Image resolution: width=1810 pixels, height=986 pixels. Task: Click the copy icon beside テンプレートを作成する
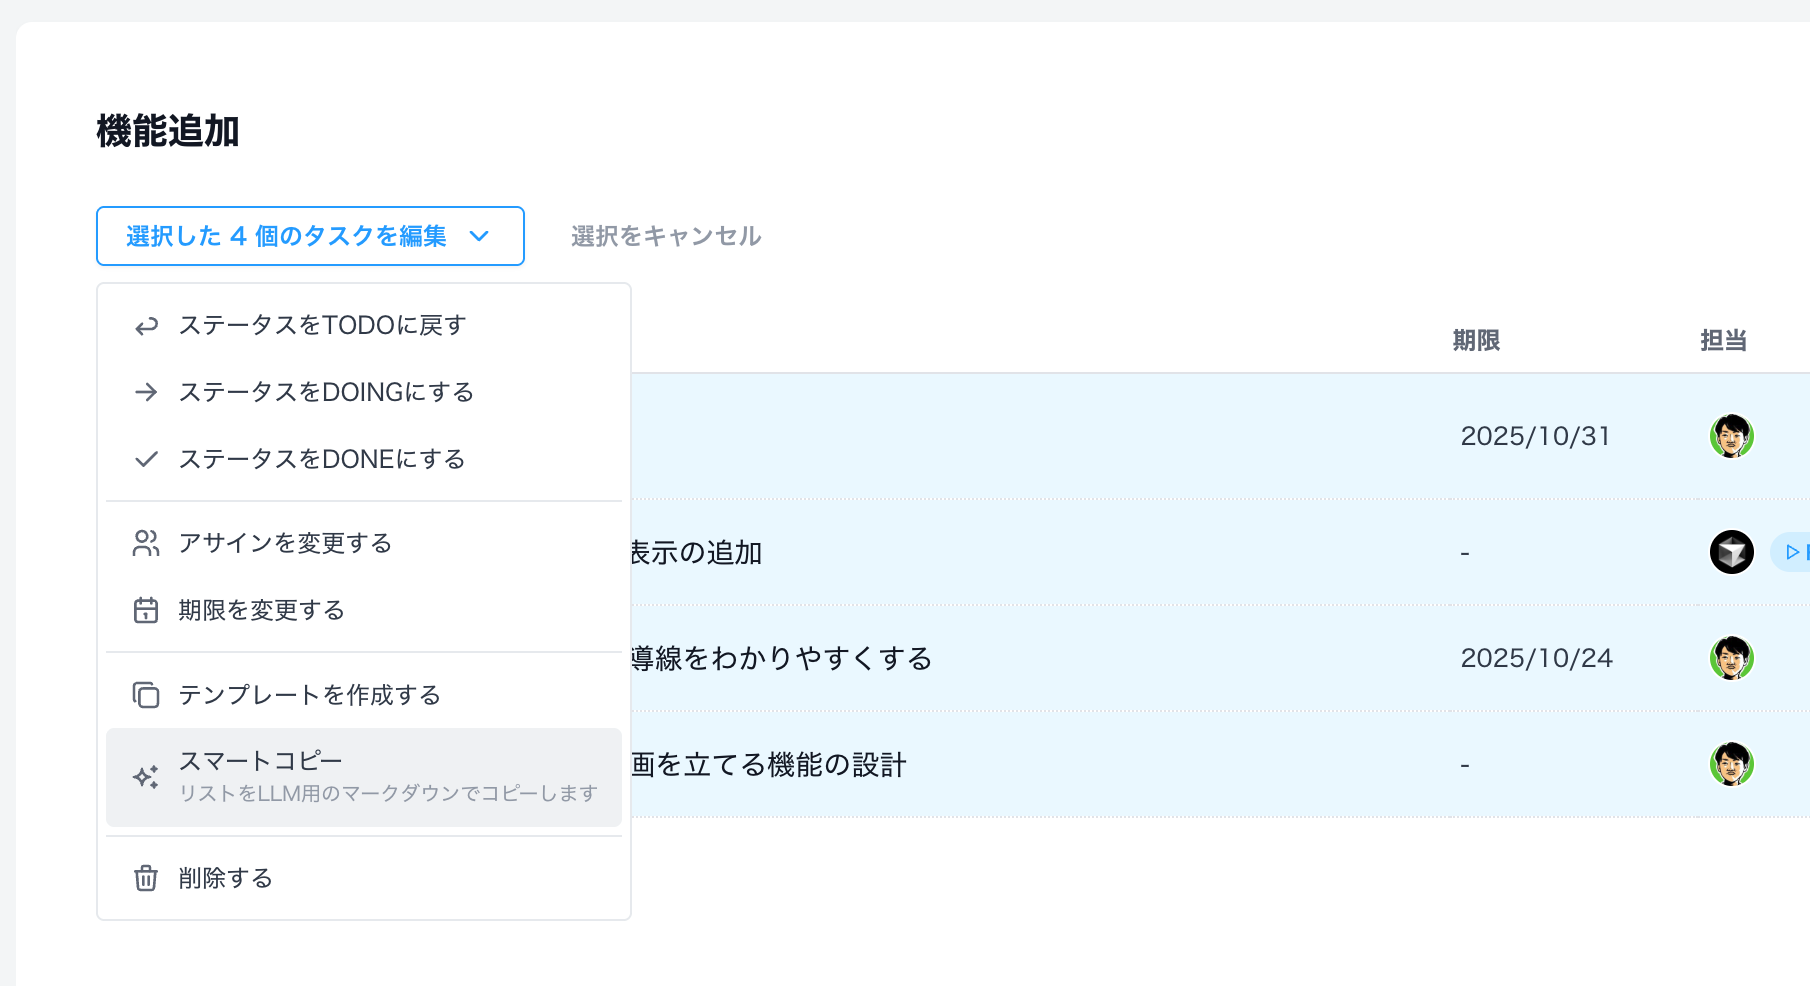[146, 693]
